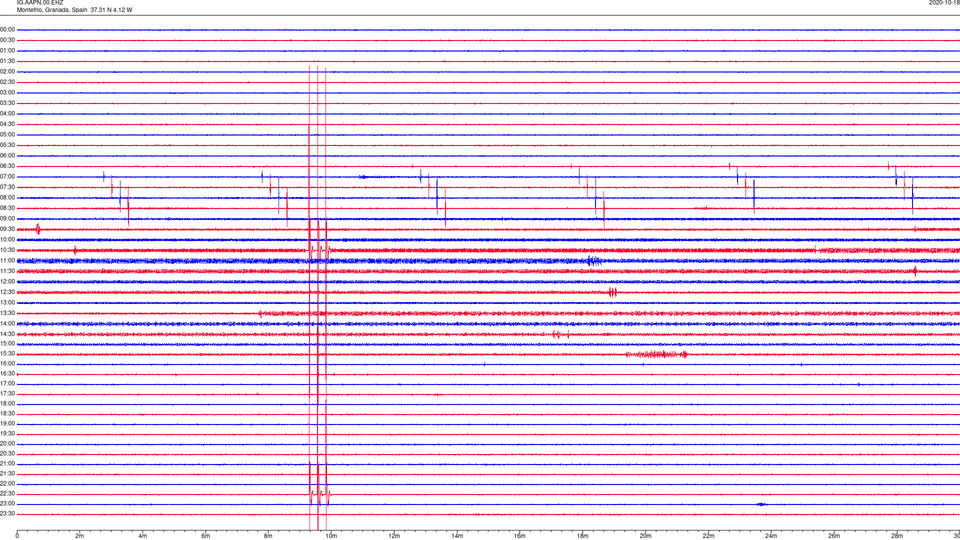Click the 6m tick label on the axis
This screenshot has height=540, width=960.
[x=205, y=536]
